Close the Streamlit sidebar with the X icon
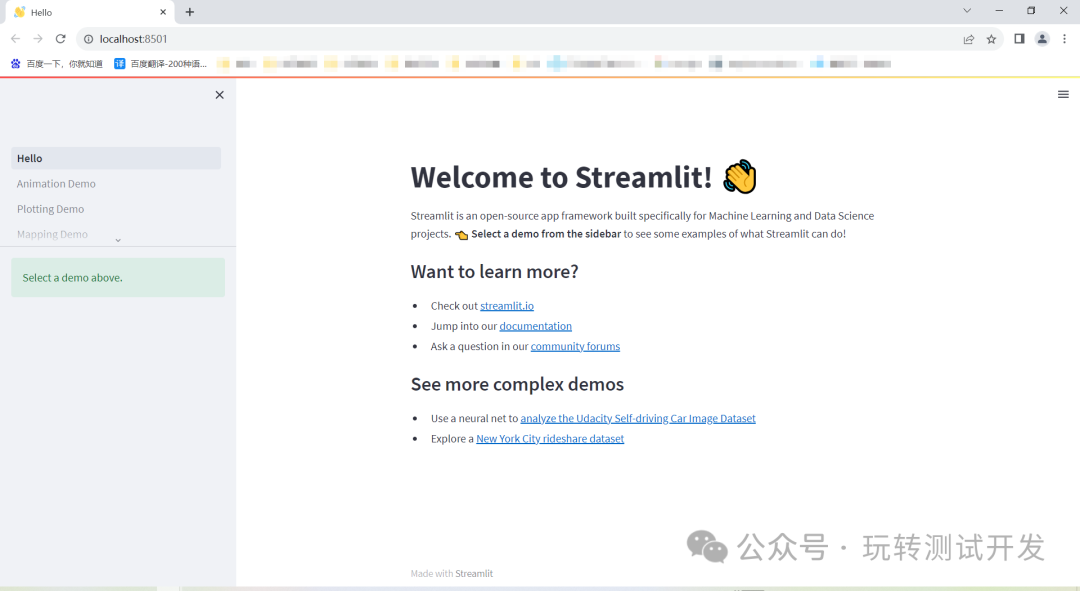The image size is (1080, 591). (220, 95)
